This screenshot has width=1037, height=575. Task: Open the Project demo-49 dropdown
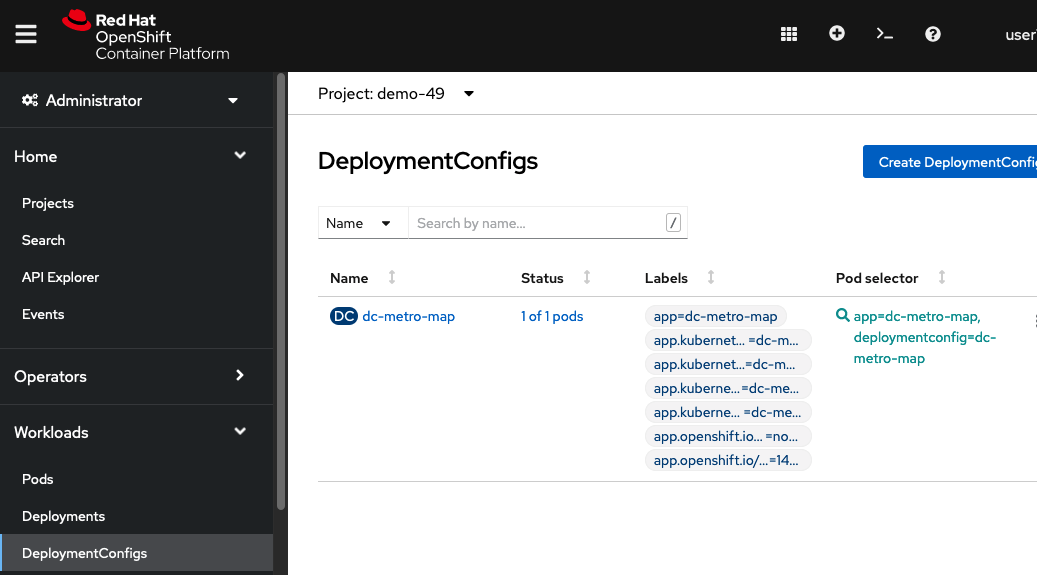pyautogui.click(x=395, y=93)
